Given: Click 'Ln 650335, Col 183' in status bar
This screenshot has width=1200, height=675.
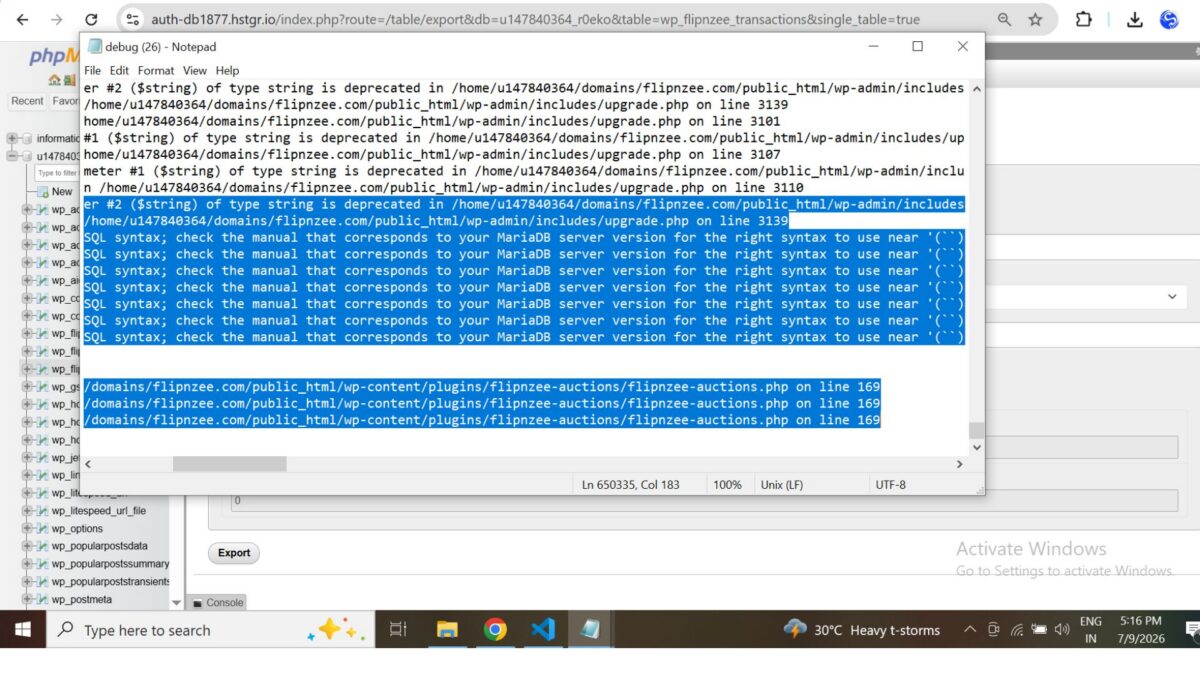Looking at the screenshot, I should point(630,485).
